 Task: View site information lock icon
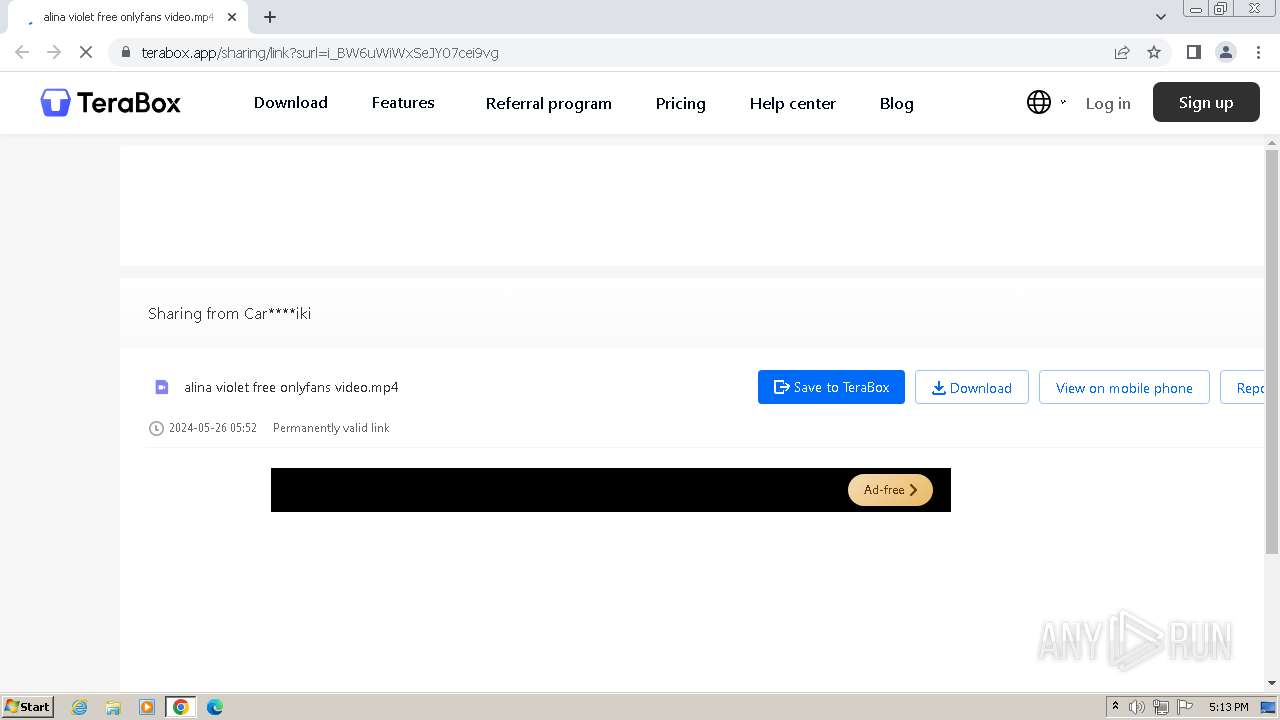(126, 52)
